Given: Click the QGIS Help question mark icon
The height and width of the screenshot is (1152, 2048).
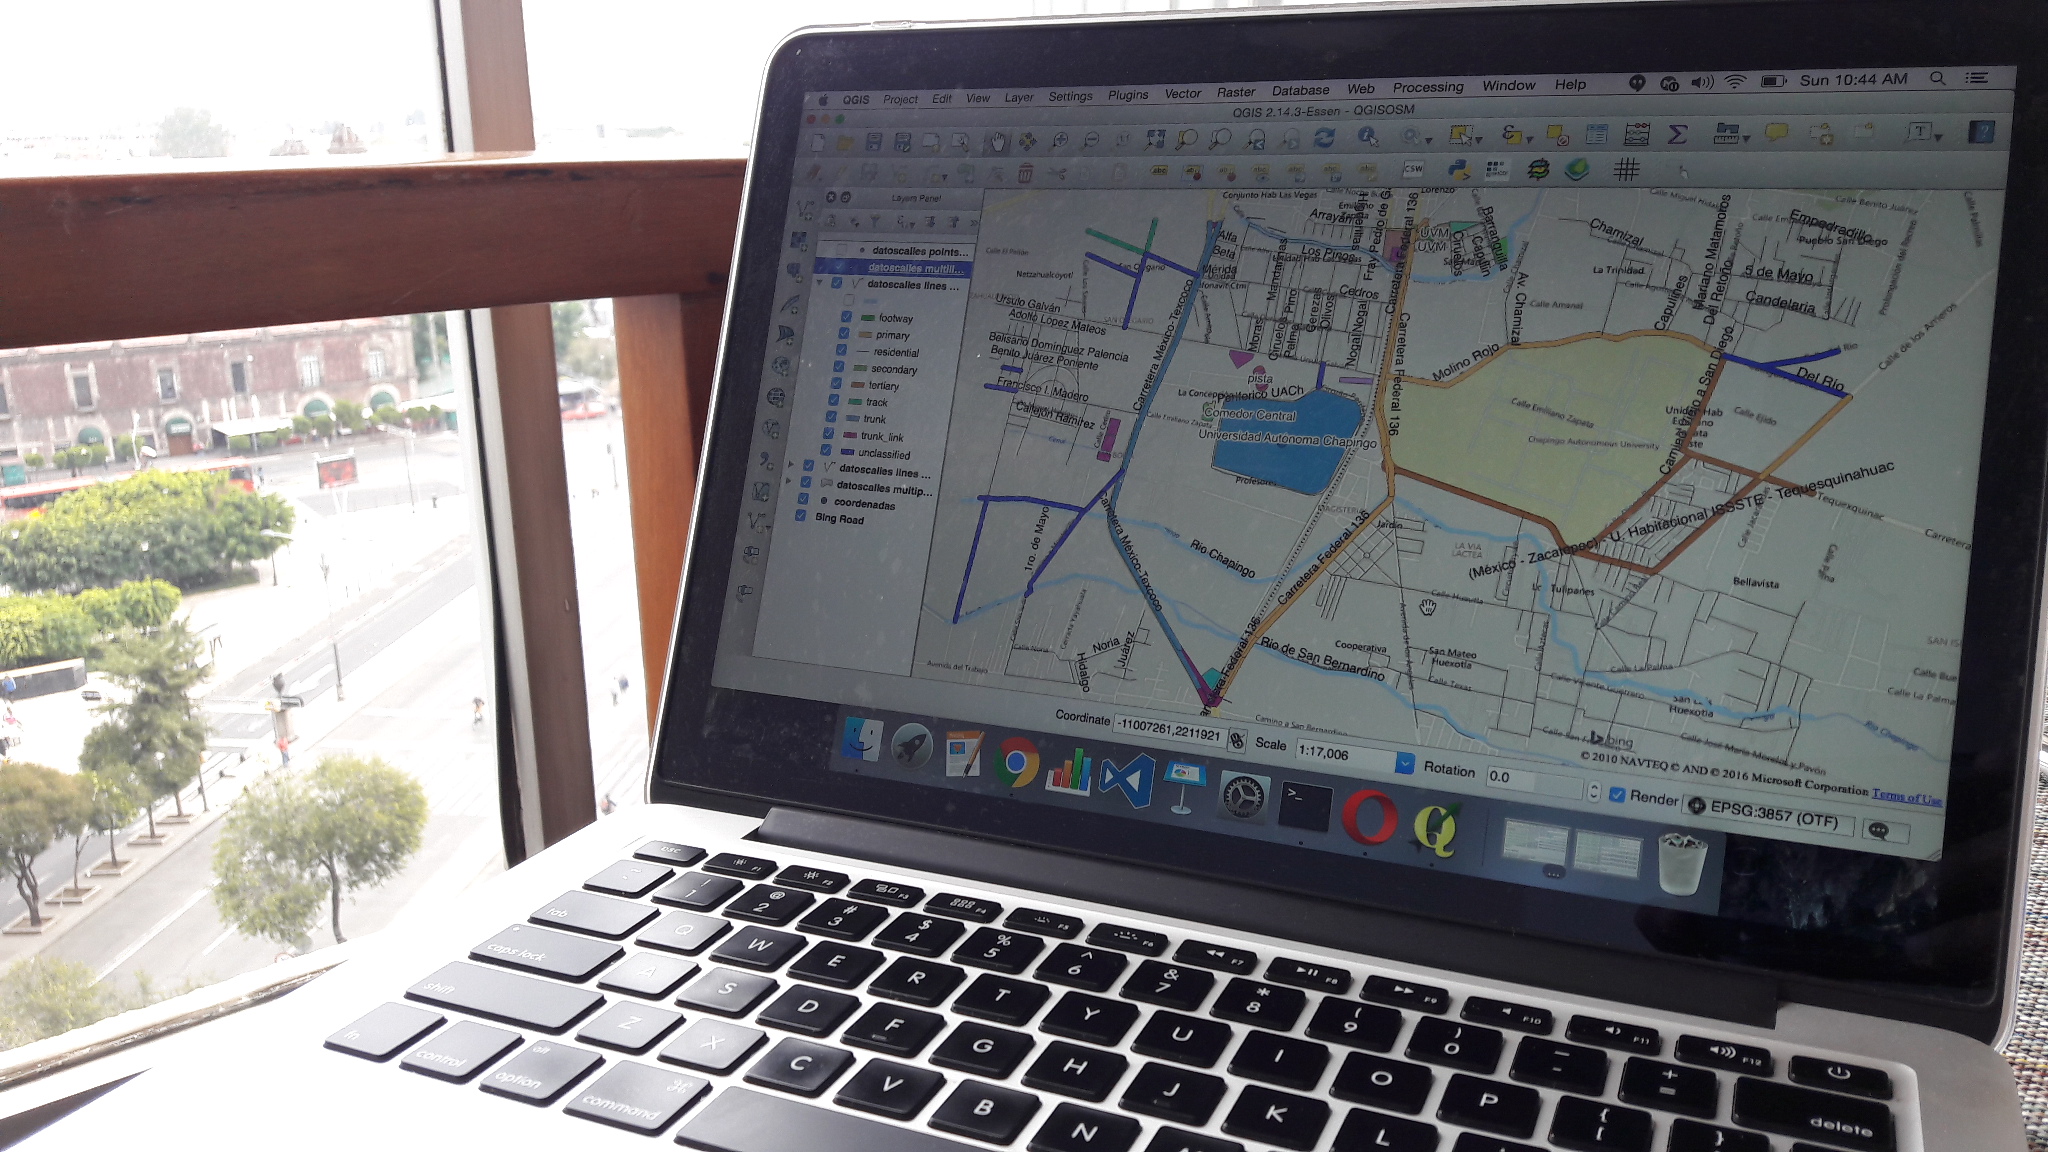Looking at the screenshot, I should (1981, 131).
